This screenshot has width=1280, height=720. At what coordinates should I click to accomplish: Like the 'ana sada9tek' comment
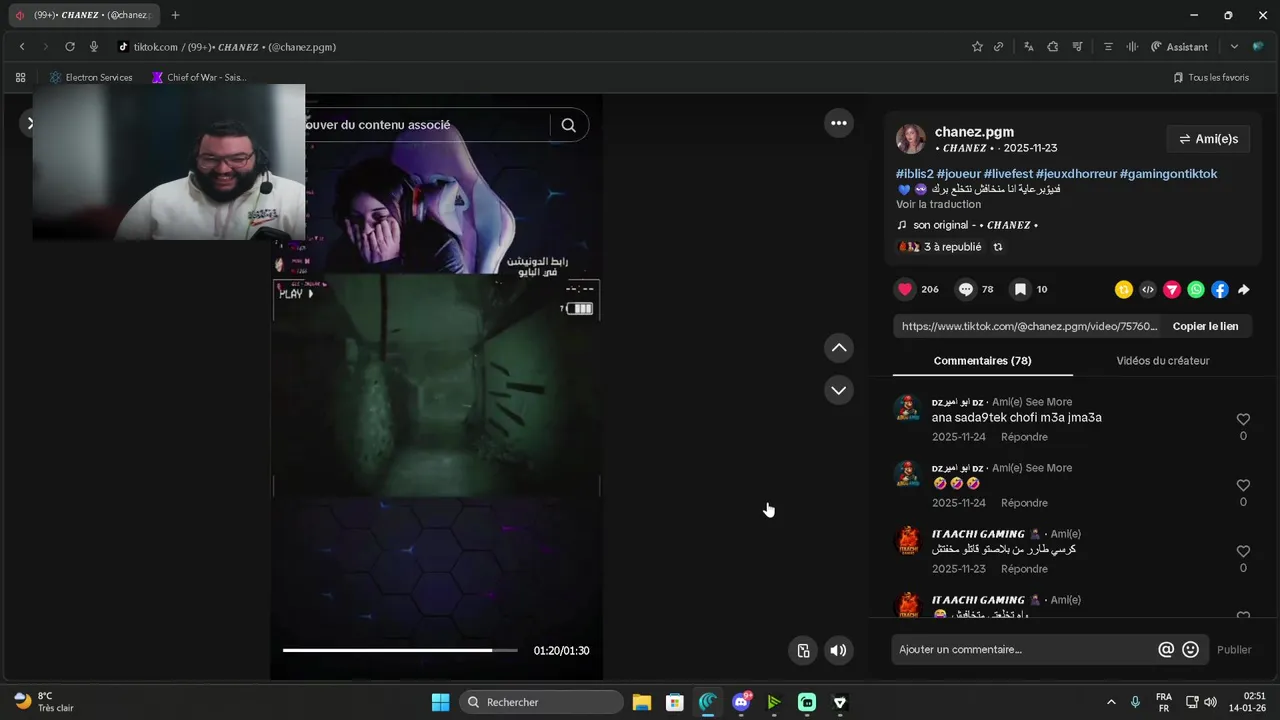pos(1243,419)
